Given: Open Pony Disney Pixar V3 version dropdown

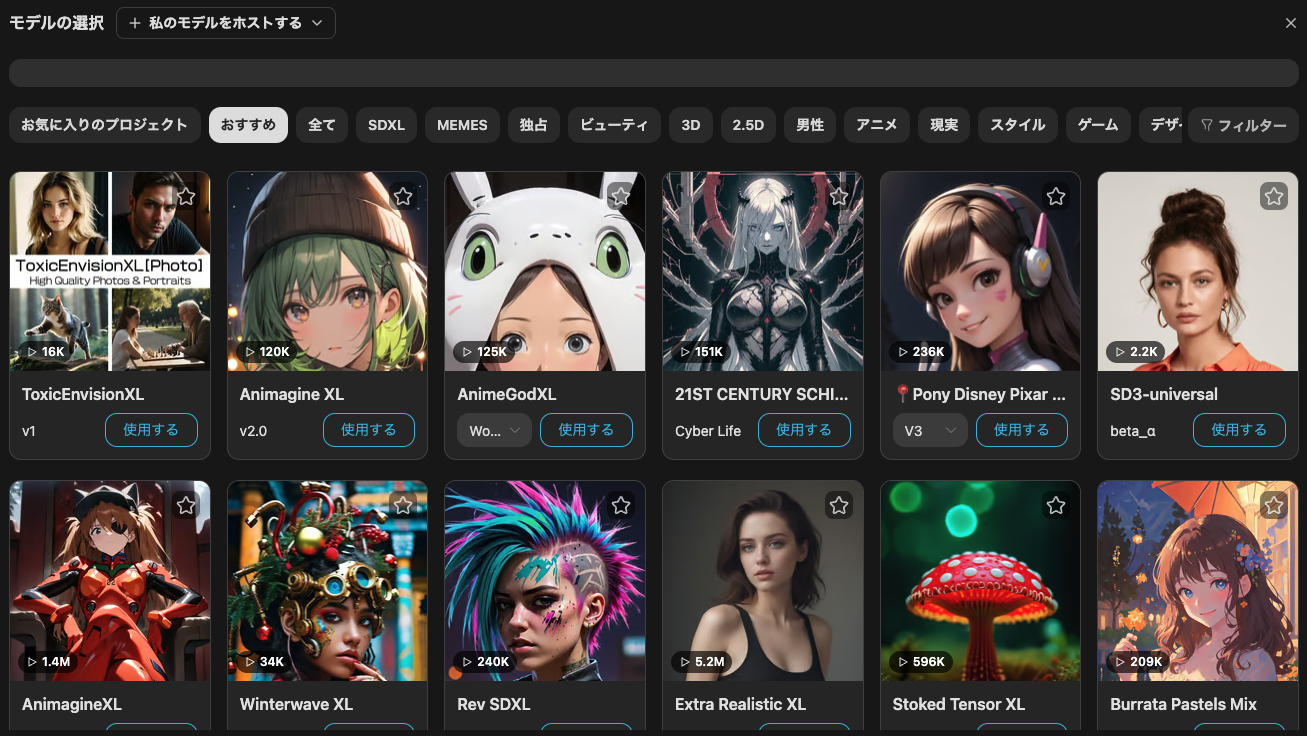Looking at the screenshot, I should (930, 430).
